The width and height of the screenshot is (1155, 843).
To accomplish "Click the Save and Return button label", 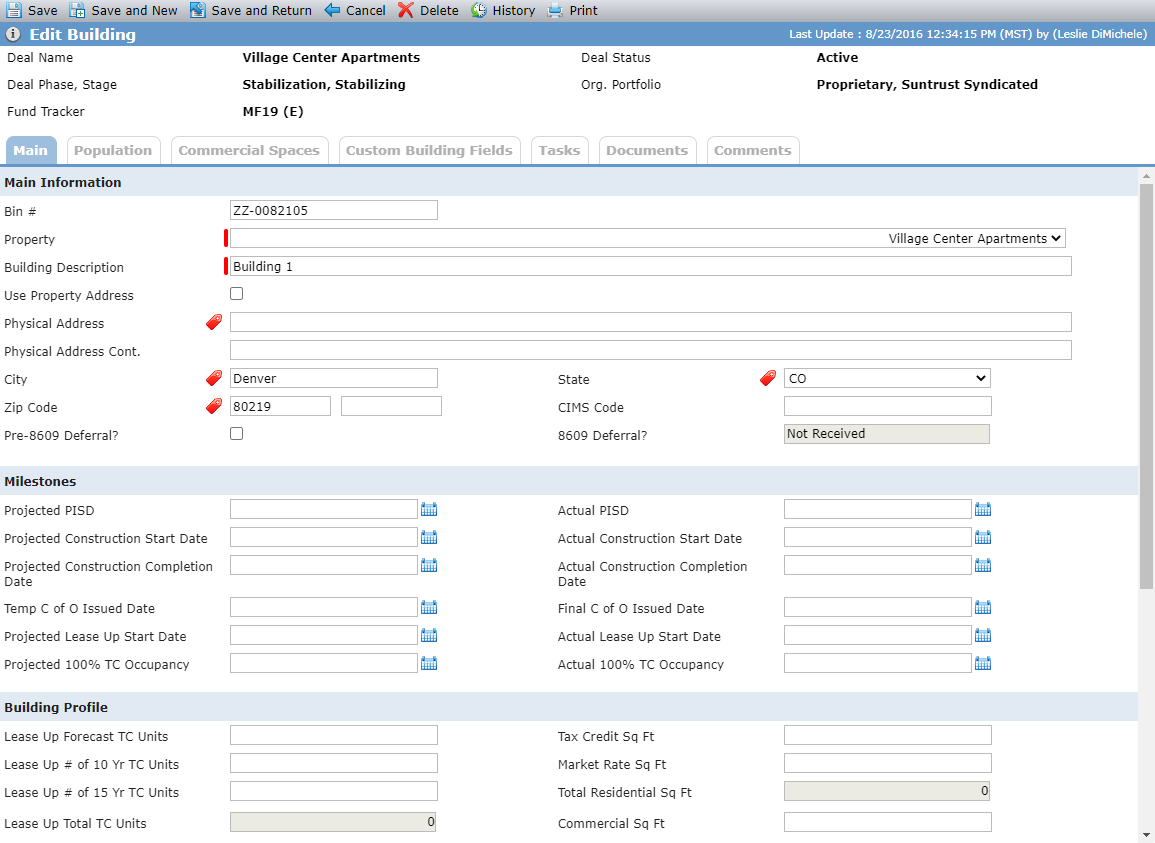I will [261, 10].
